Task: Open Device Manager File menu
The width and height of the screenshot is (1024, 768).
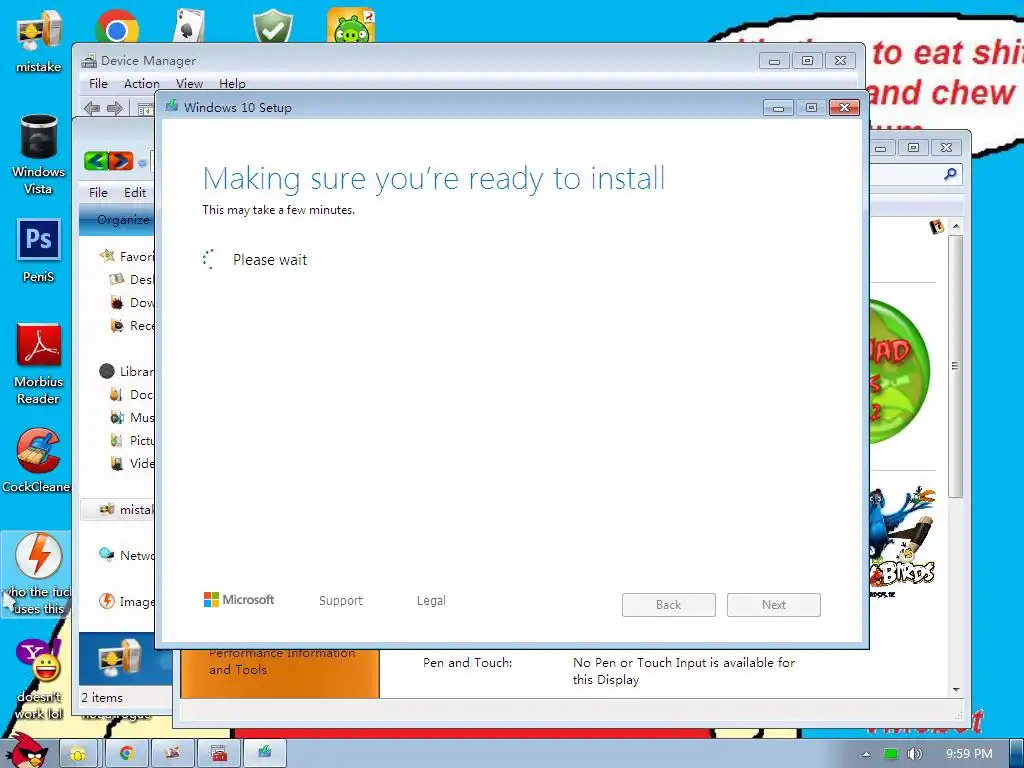Action: click(x=98, y=84)
